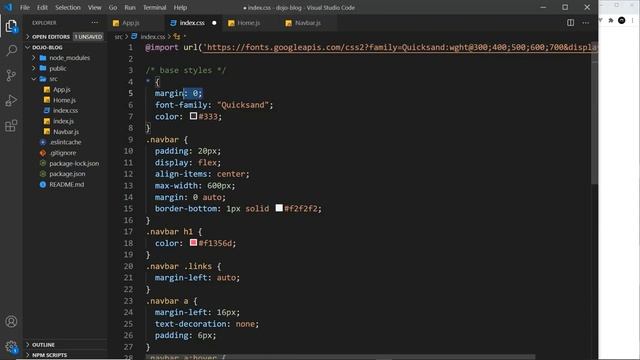The image size is (640, 360).
Task: Click src in the breadcrumb path
Action: [x=118, y=37]
